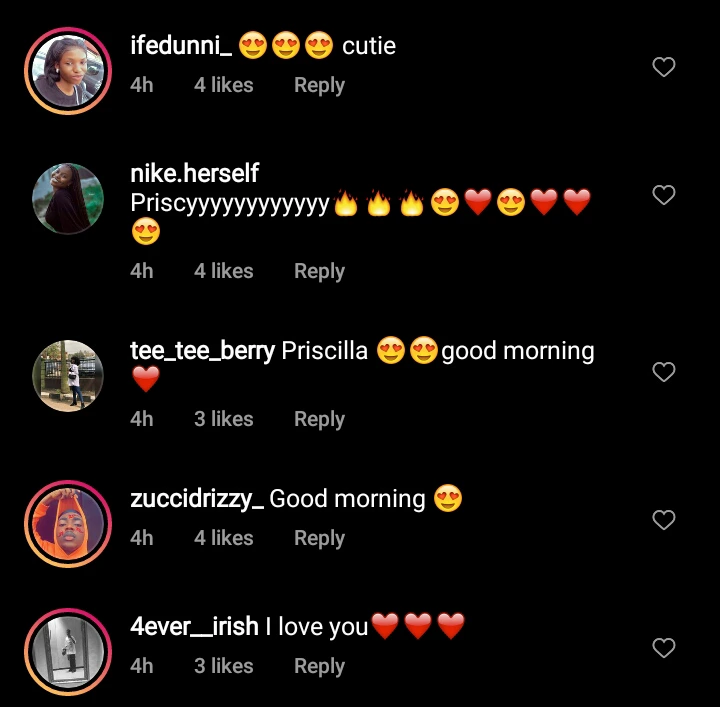This screenshot has height=707, width=720.
Task: Tap the heart beside tee_tee_berry's comment
Action: coord(664,372)
